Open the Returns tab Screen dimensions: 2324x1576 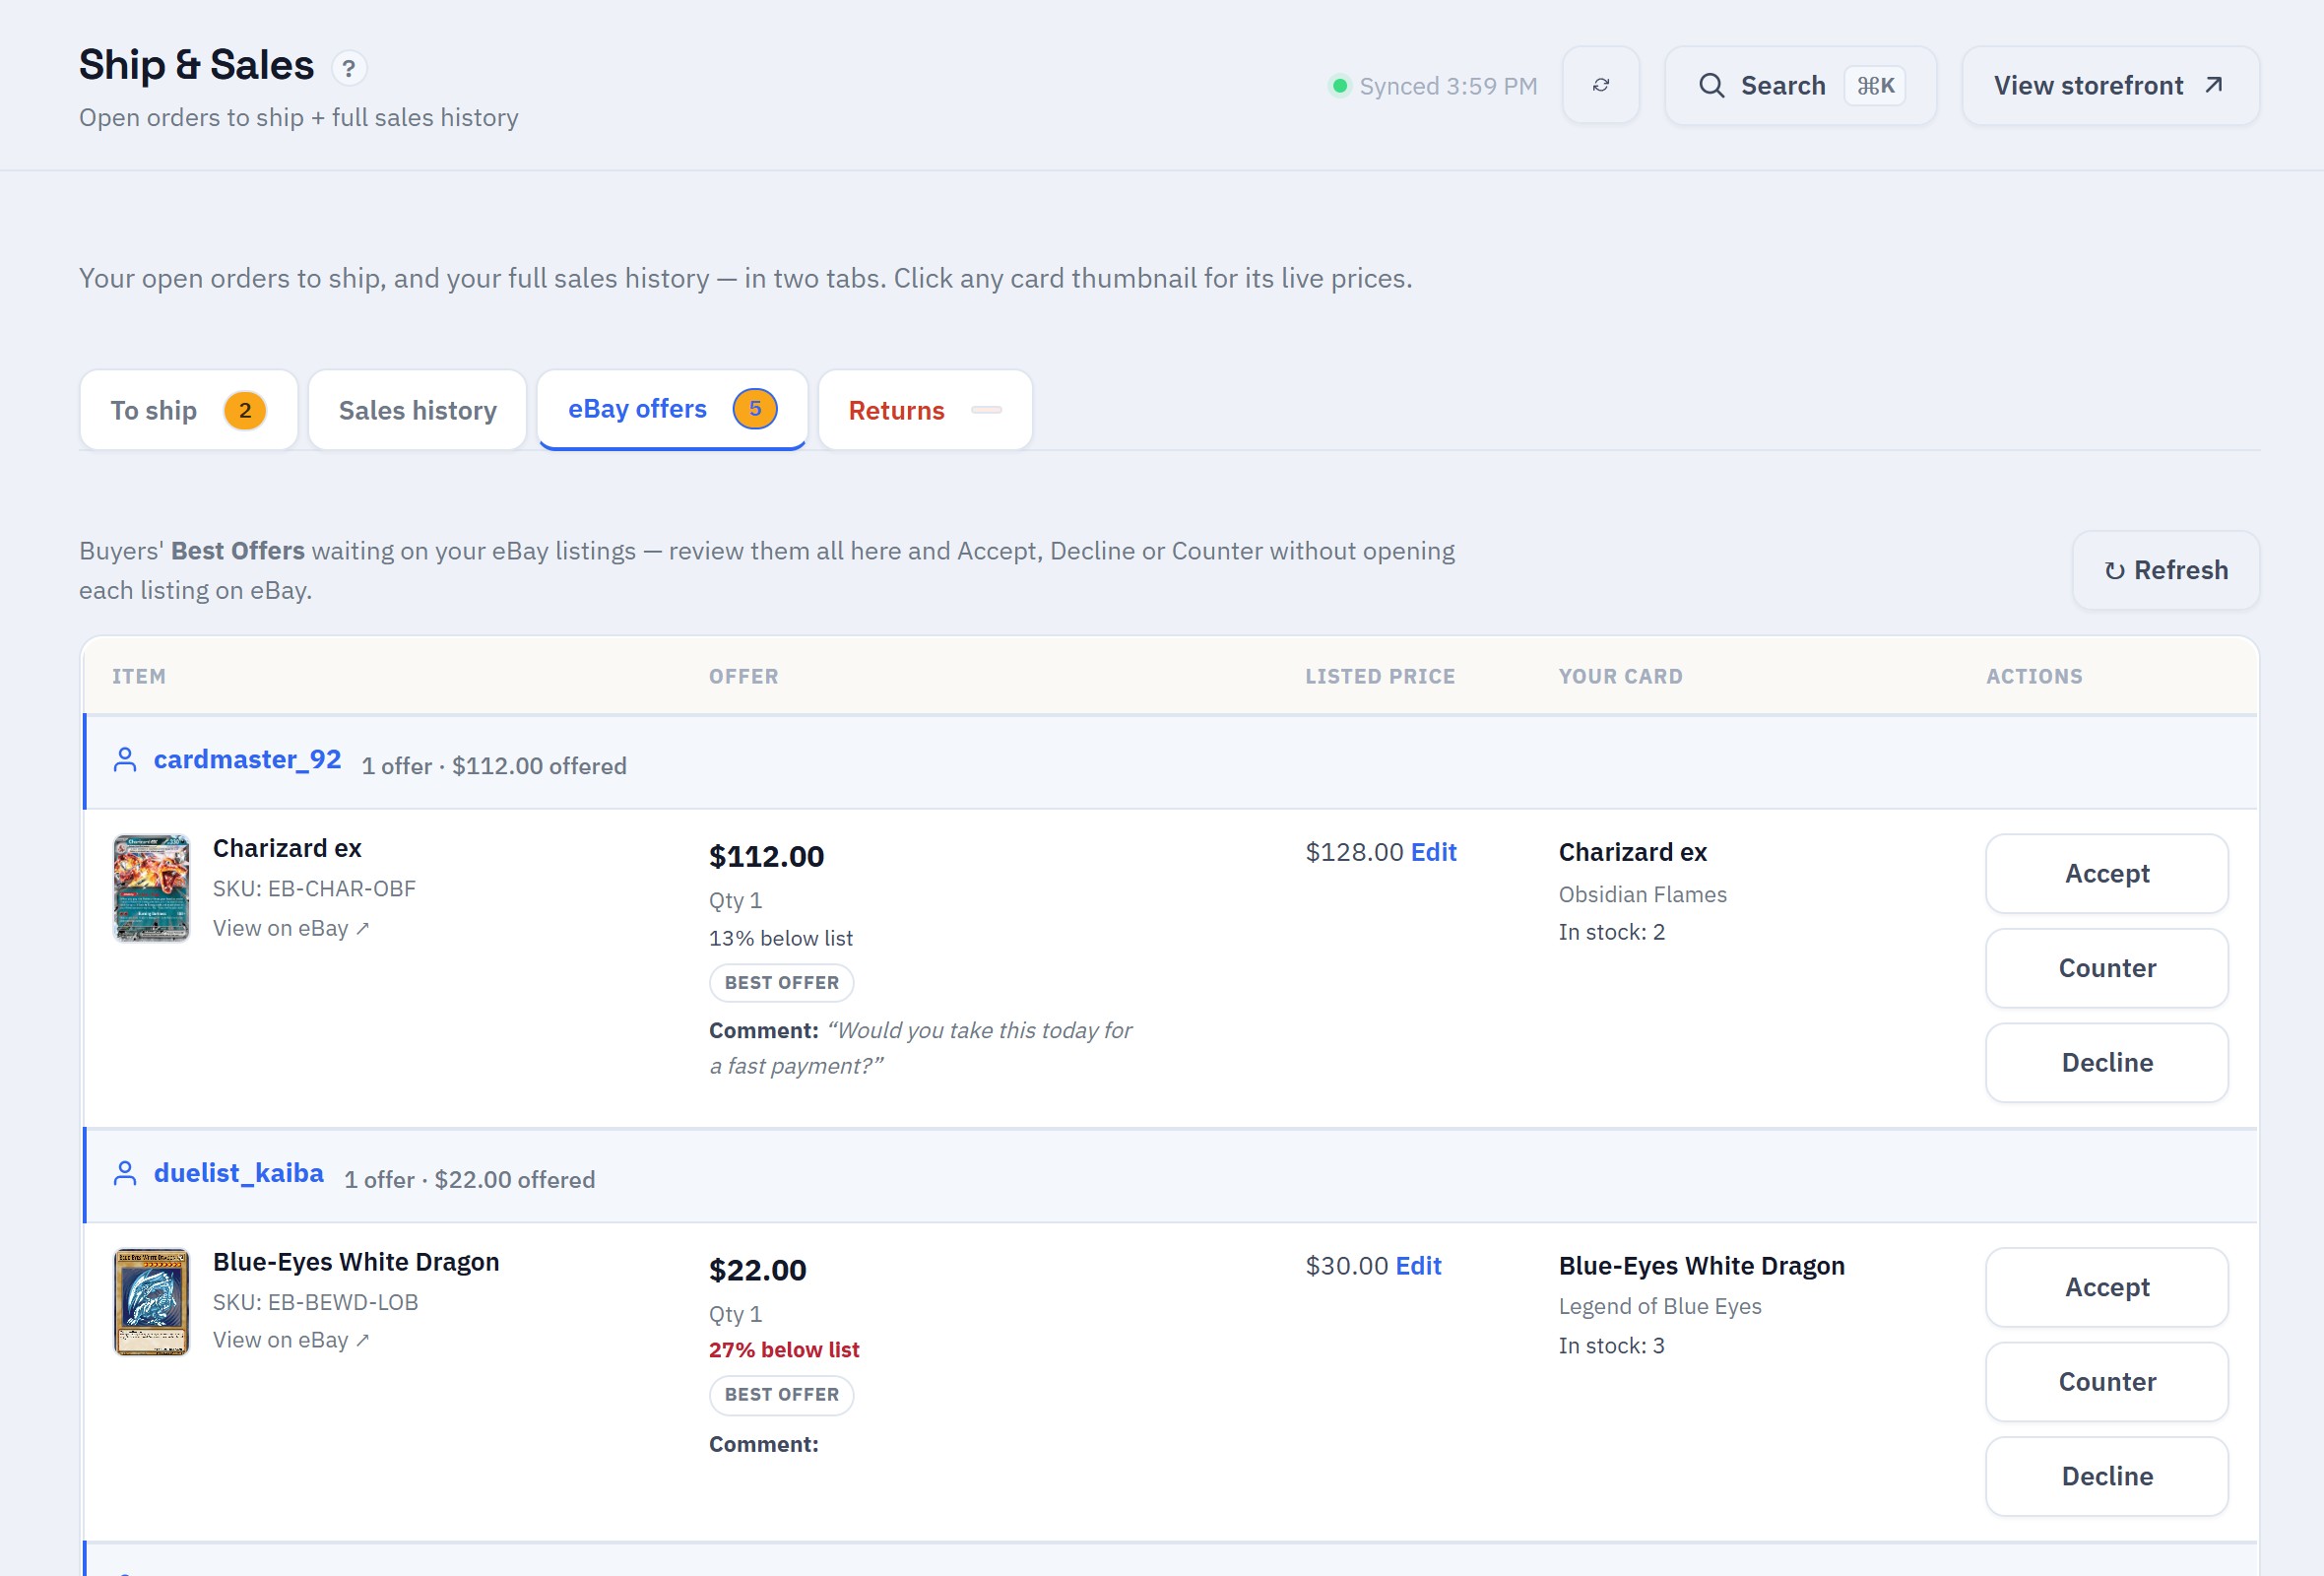pyautogui.click(x=925, y=410)
